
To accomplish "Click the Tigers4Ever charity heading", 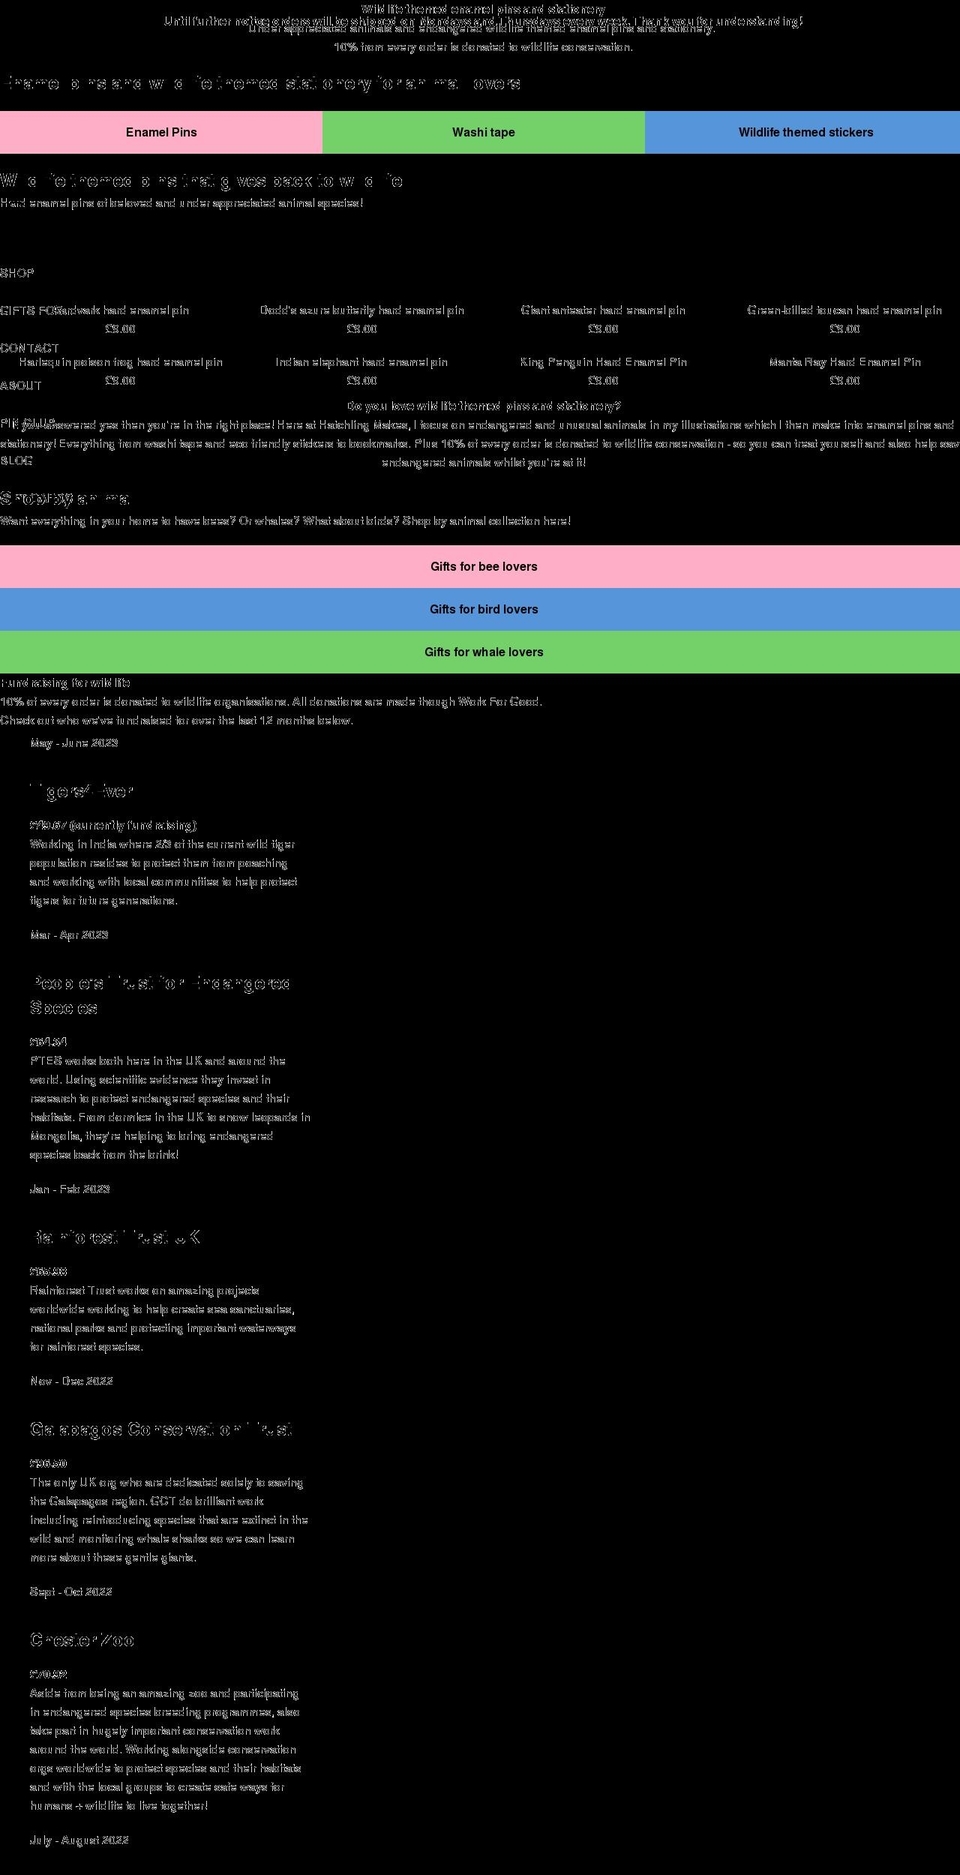I will pos(81,791).
